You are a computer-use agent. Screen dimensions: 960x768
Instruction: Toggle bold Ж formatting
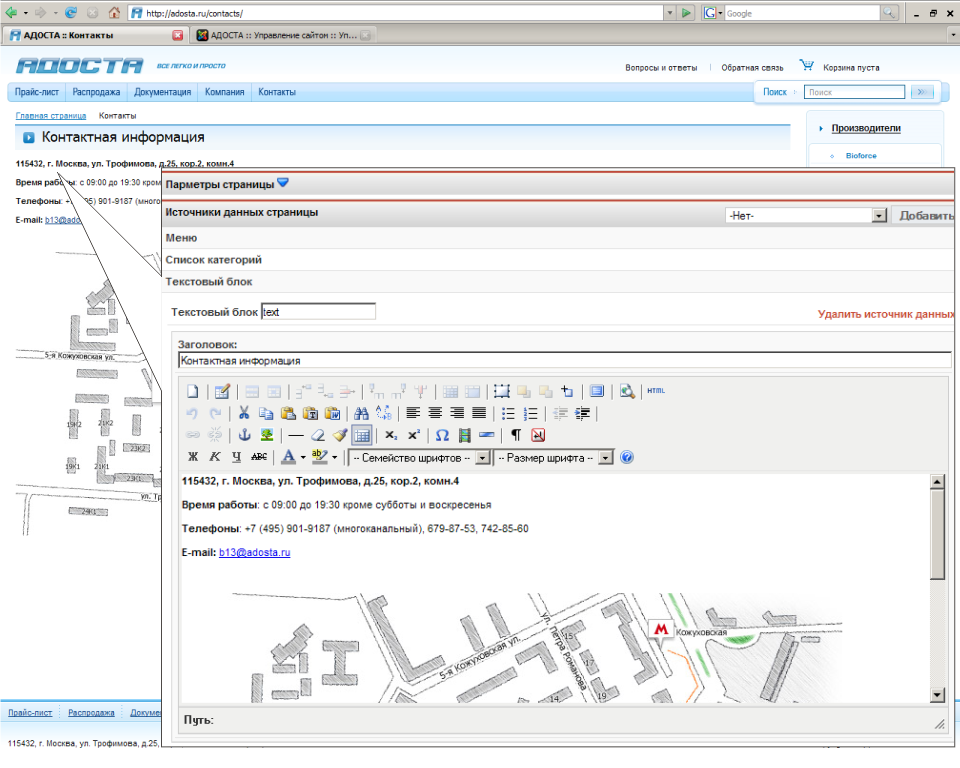(194, 457)
